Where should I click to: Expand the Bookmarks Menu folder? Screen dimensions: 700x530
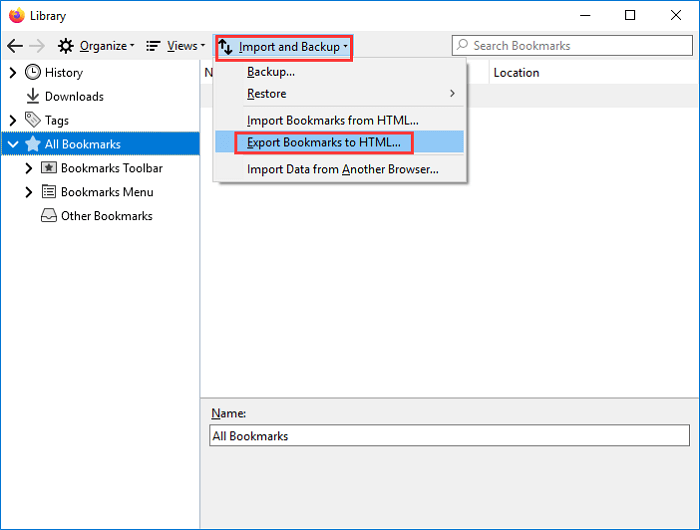pos(29,192)
